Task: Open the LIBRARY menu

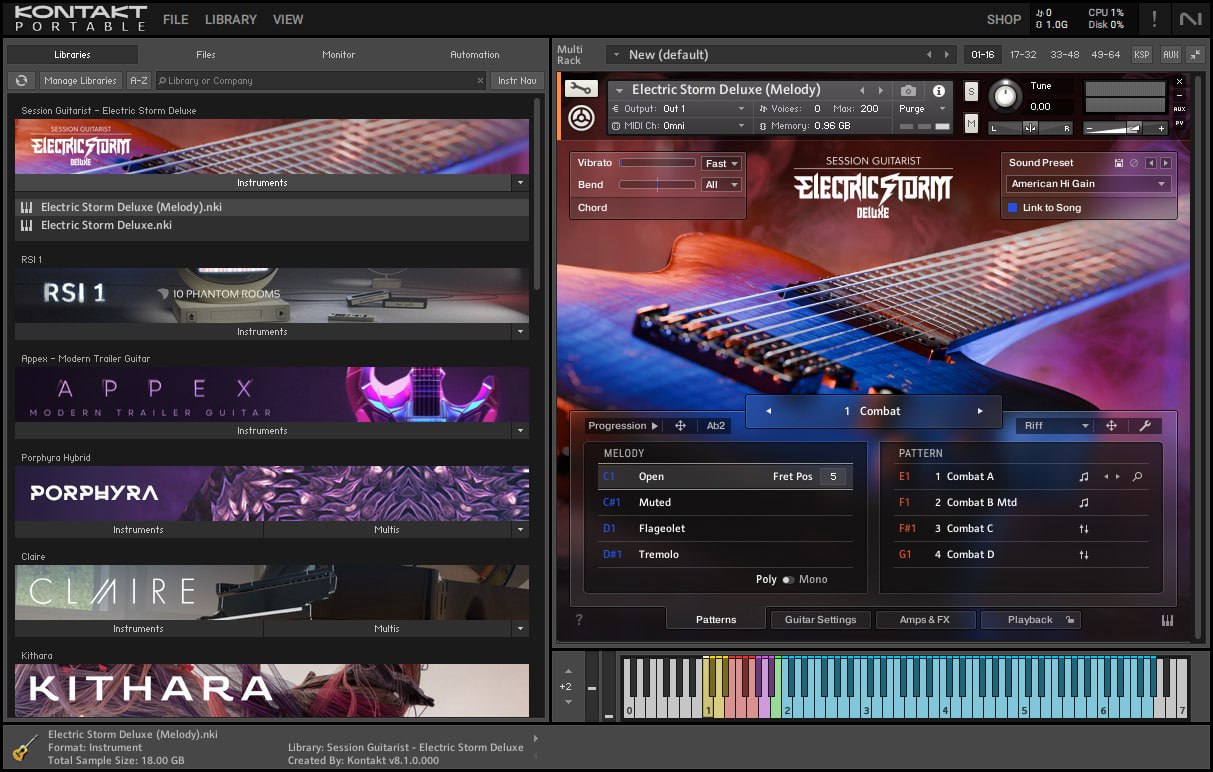Action: [x=230, y=19]
